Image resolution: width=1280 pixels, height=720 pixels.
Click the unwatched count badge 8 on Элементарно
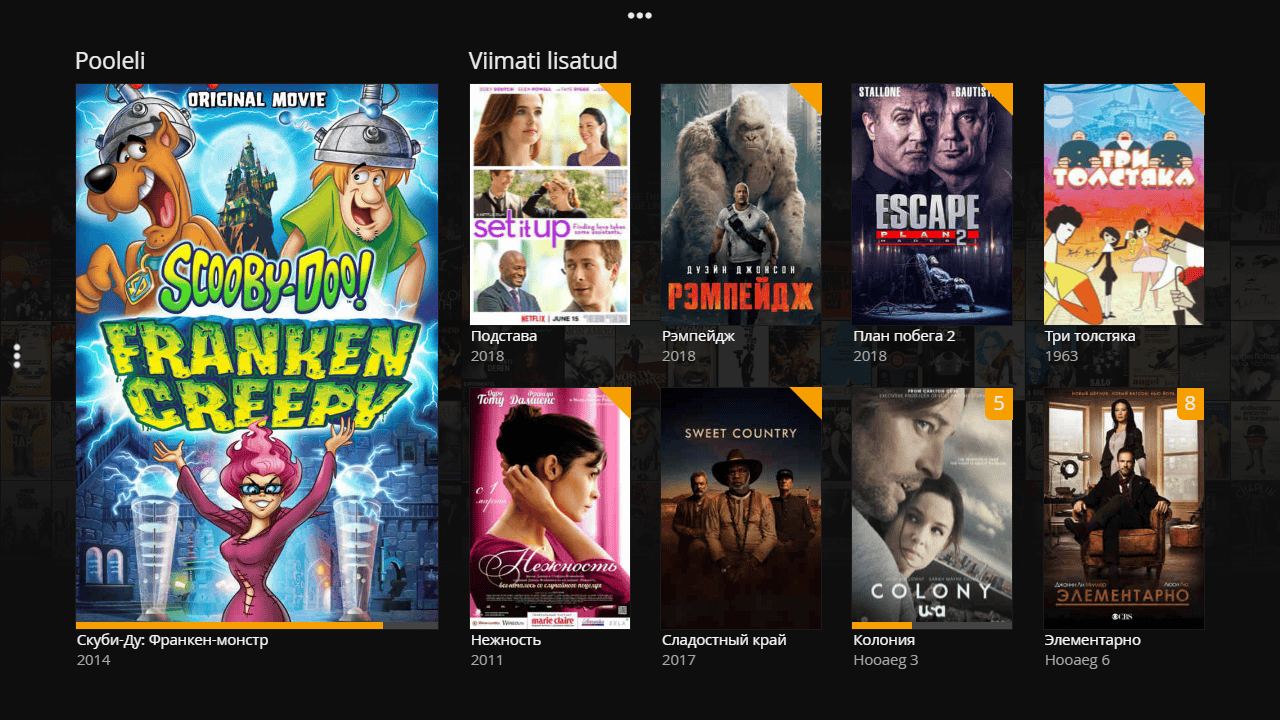click(1190, 404)
